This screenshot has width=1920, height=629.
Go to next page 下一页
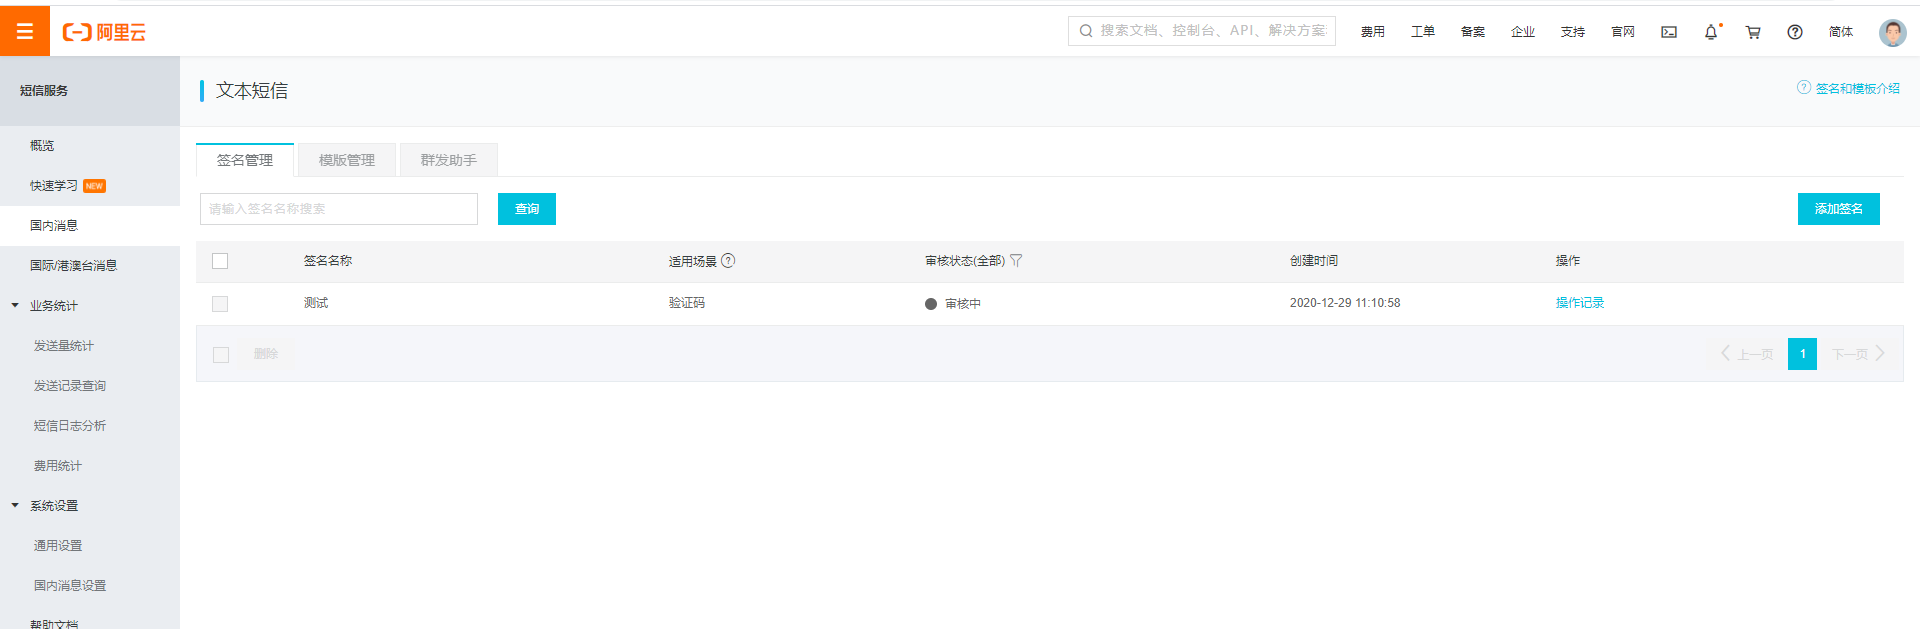(x=1858, y=354)
